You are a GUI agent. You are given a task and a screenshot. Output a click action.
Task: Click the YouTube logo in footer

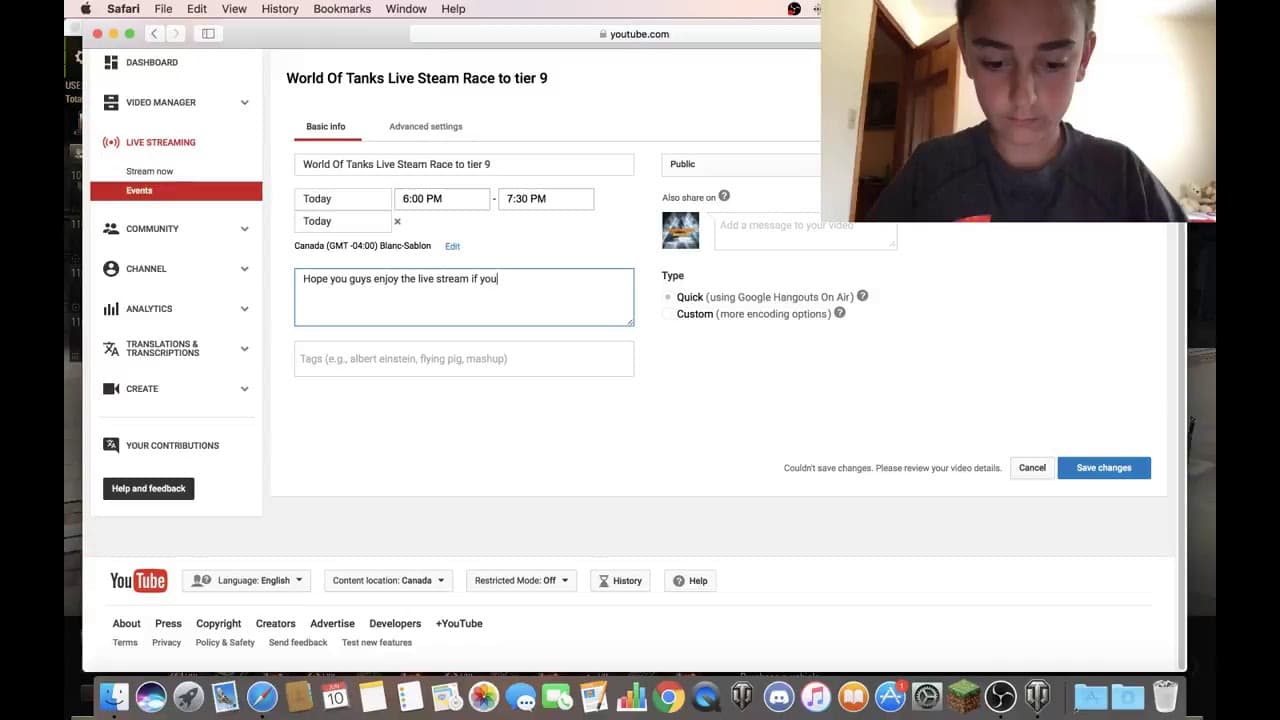(x=138, y=580)
